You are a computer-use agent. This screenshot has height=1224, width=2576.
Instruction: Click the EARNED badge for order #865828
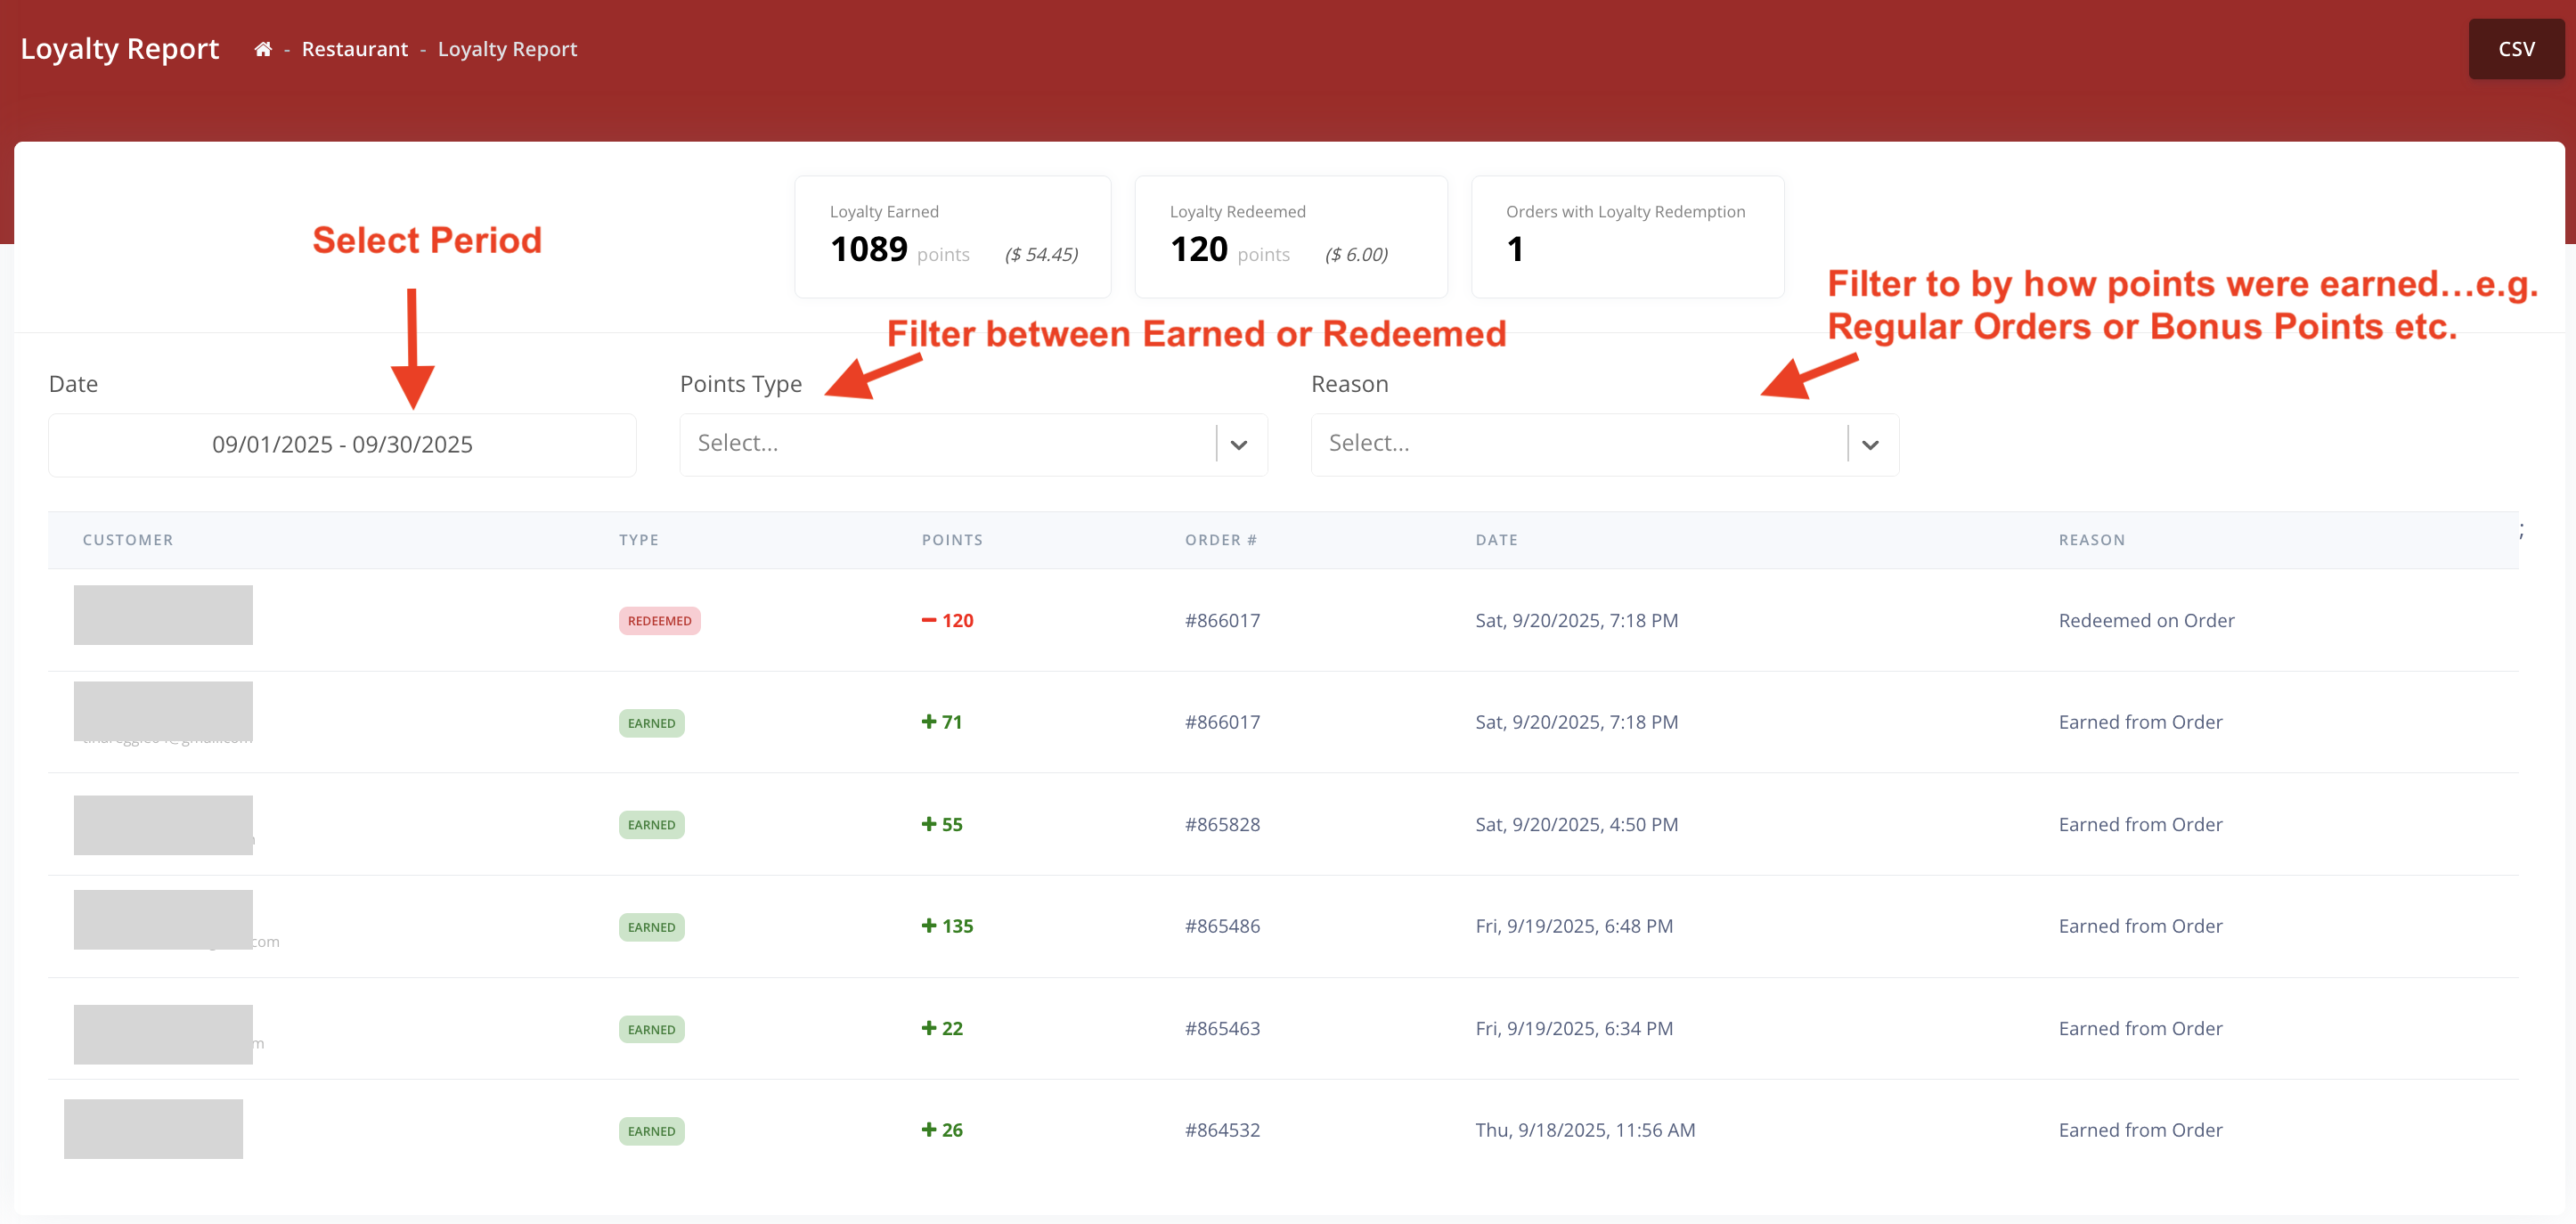[651, 825]
